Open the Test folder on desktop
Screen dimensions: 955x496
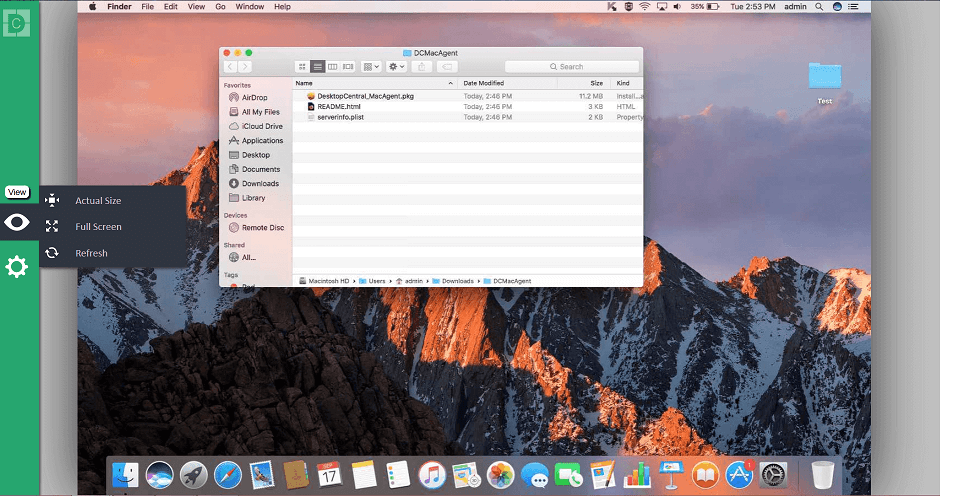(825, 78)
